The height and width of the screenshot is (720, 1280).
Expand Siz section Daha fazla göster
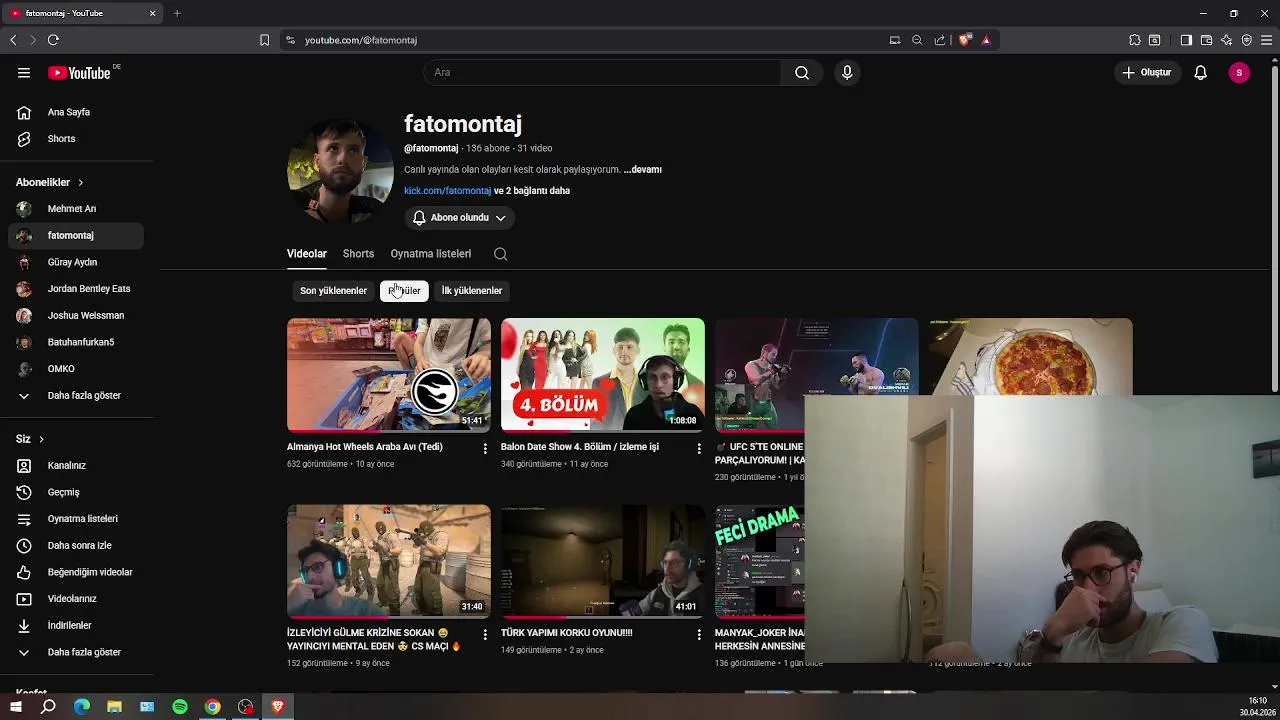[x=76, y=652]
